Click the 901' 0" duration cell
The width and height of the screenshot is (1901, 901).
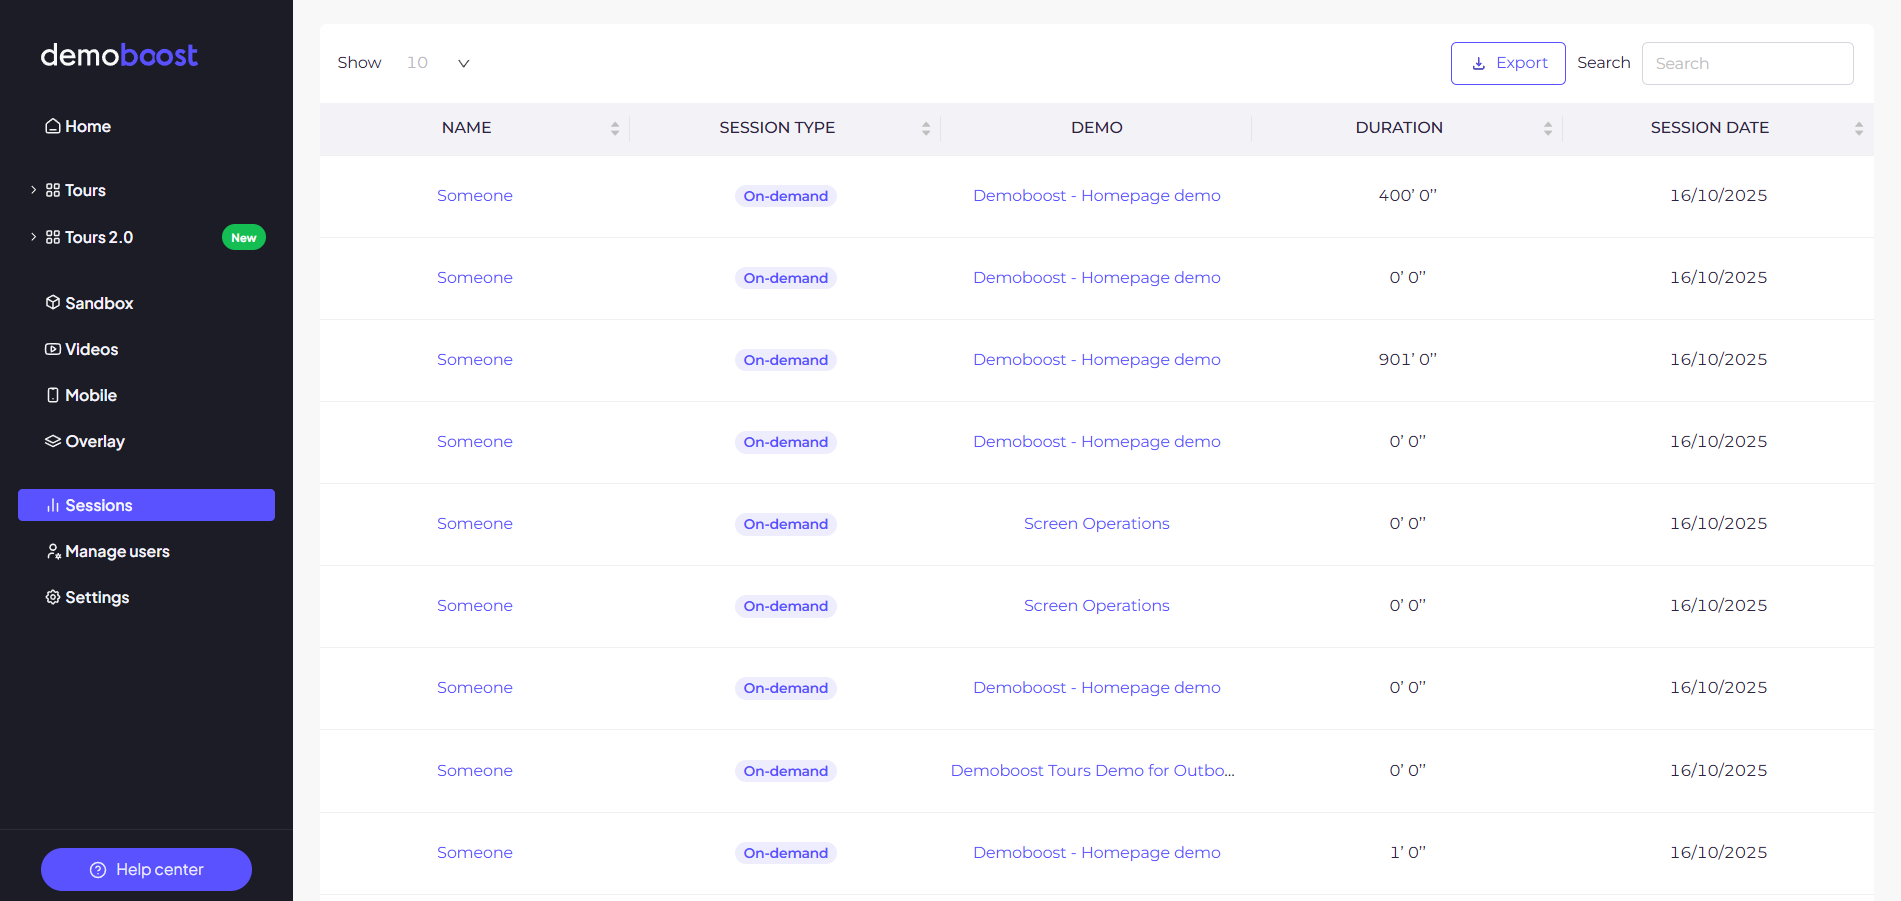point(1407,359)
